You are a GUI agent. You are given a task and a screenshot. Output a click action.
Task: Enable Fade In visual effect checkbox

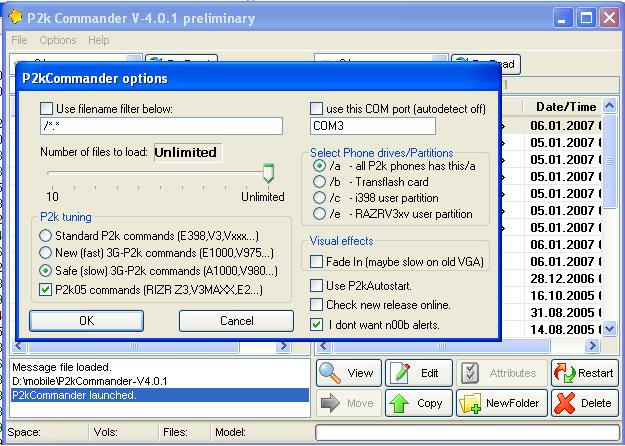coord(316,262)
